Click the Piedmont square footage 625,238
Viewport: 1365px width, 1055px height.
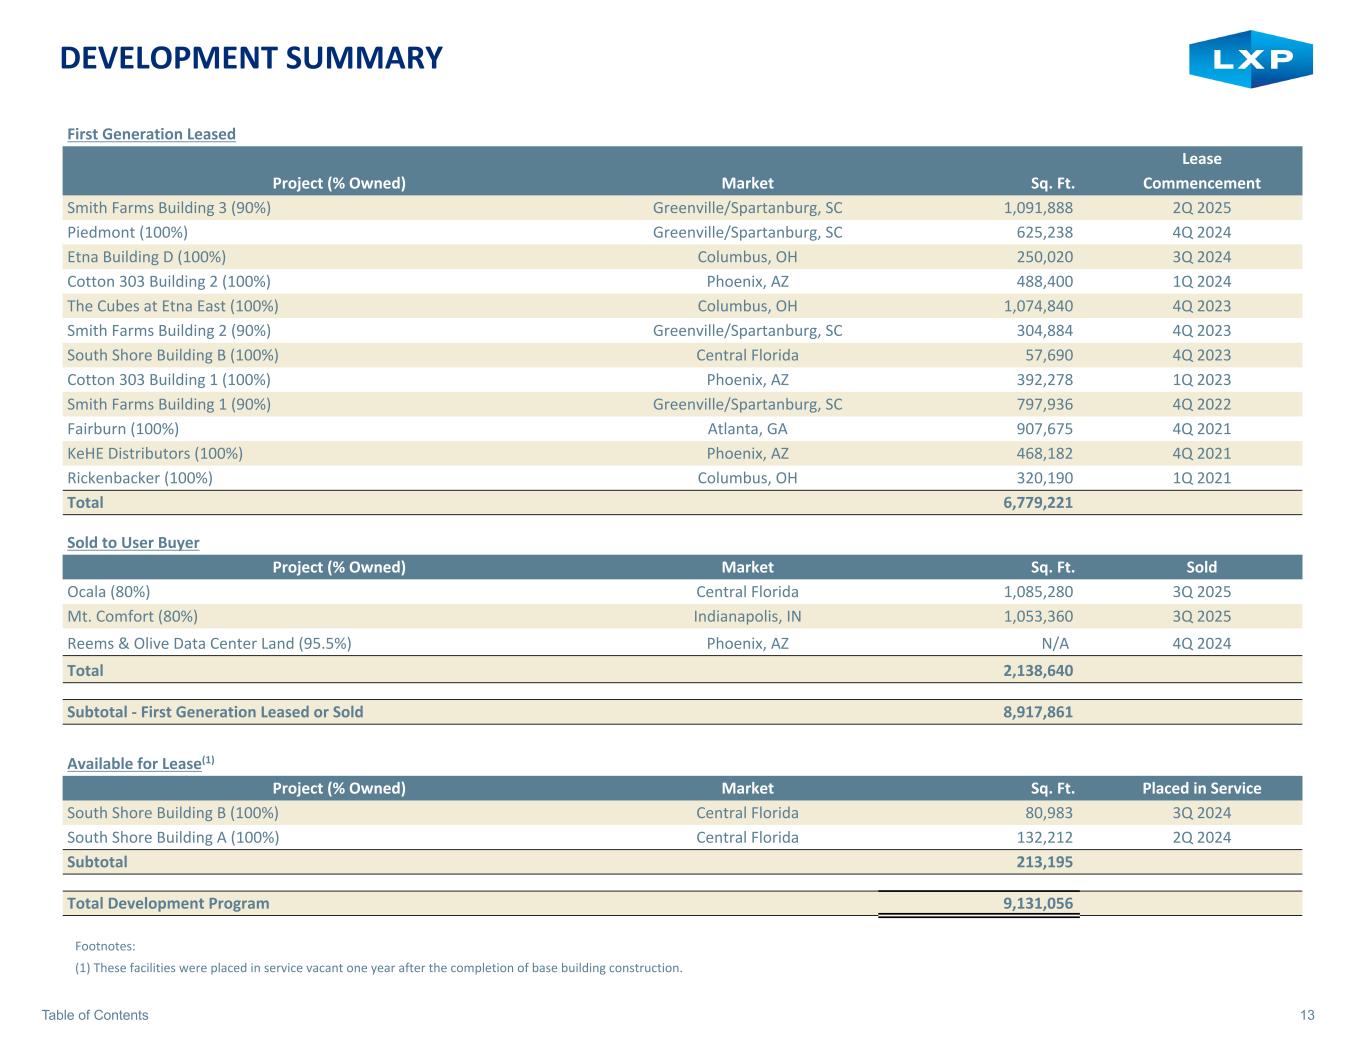coord(1044,232)
